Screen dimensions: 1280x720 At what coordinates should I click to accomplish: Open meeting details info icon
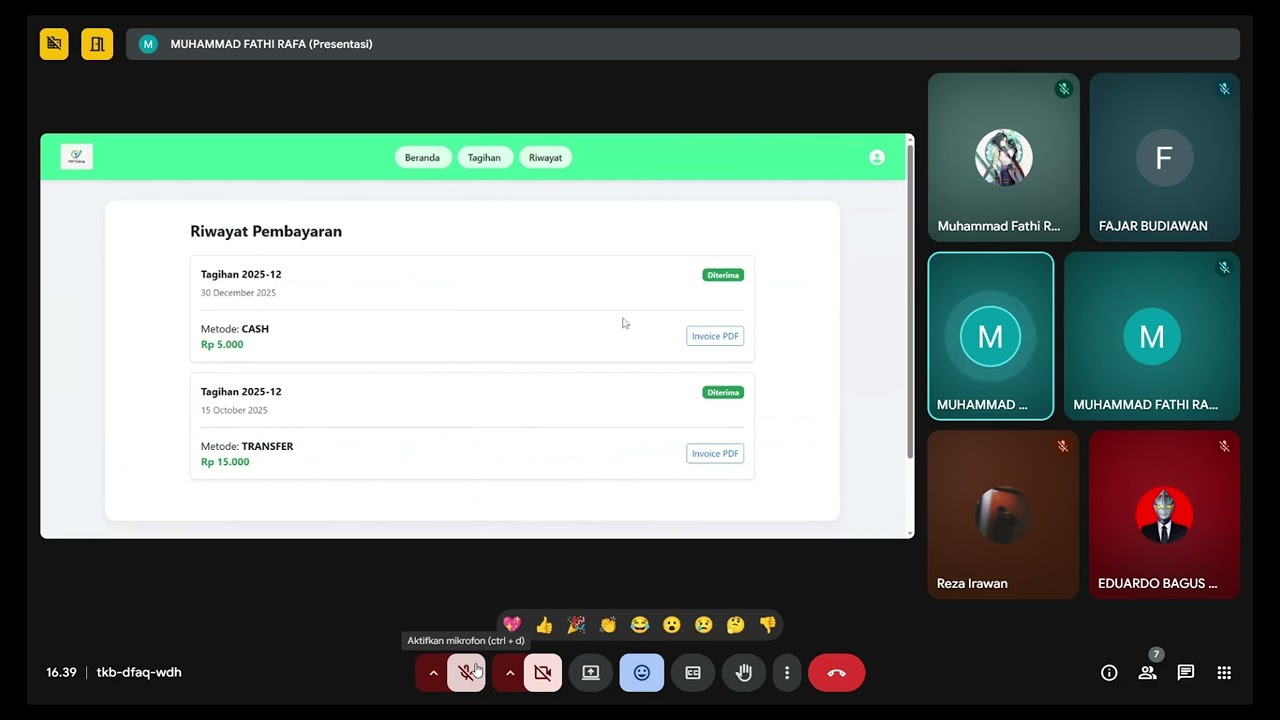(x=1109, y=673)
